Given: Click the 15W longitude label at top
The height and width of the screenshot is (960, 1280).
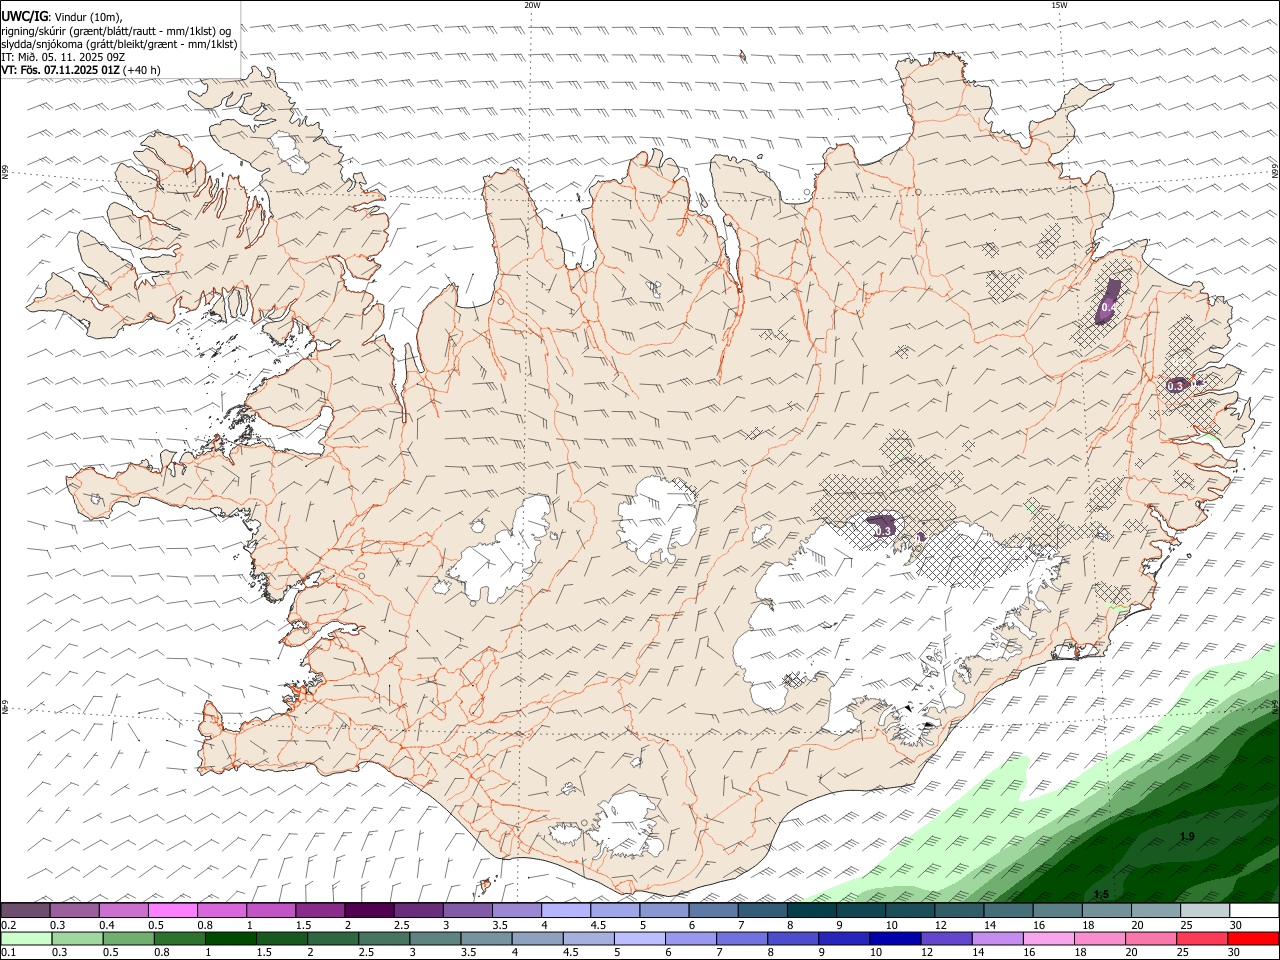Looking at the screenshot, I should (x=1059, y=5).
